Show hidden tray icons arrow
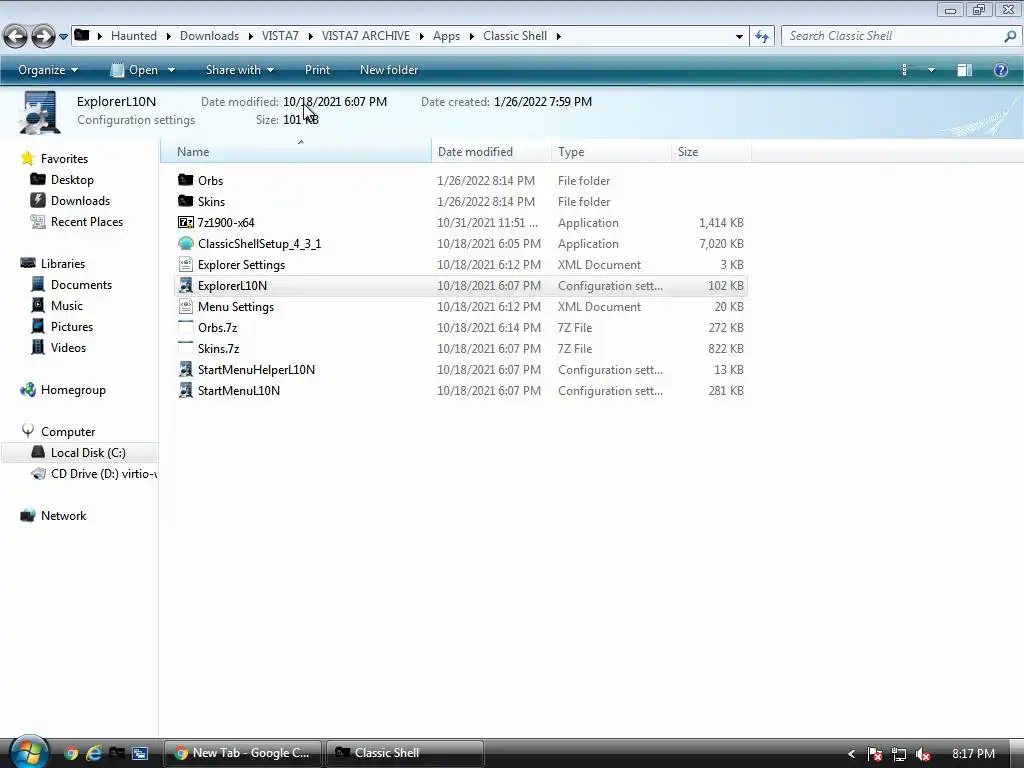 [851, 754]
